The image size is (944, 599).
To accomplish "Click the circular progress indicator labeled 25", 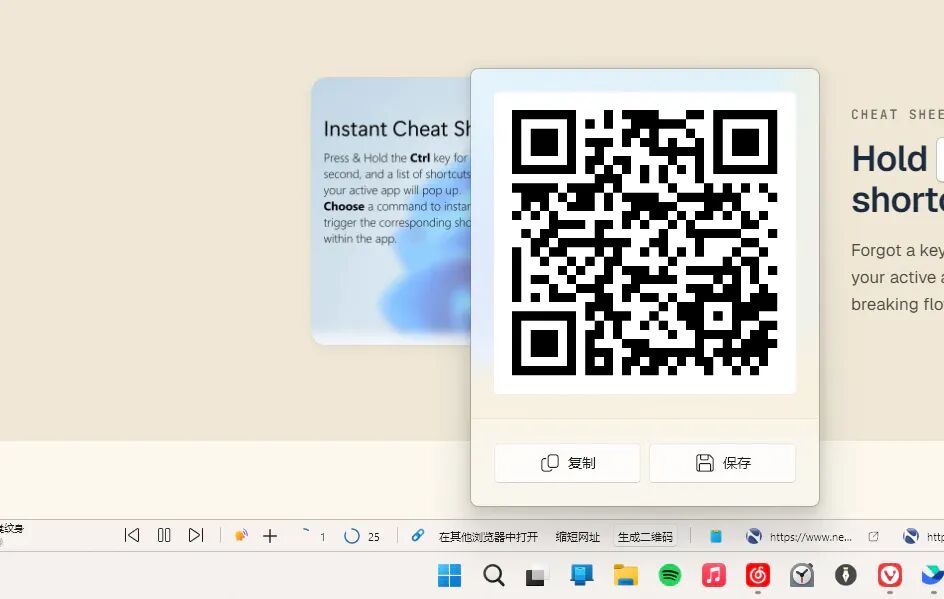I will [x=361, y=536].
